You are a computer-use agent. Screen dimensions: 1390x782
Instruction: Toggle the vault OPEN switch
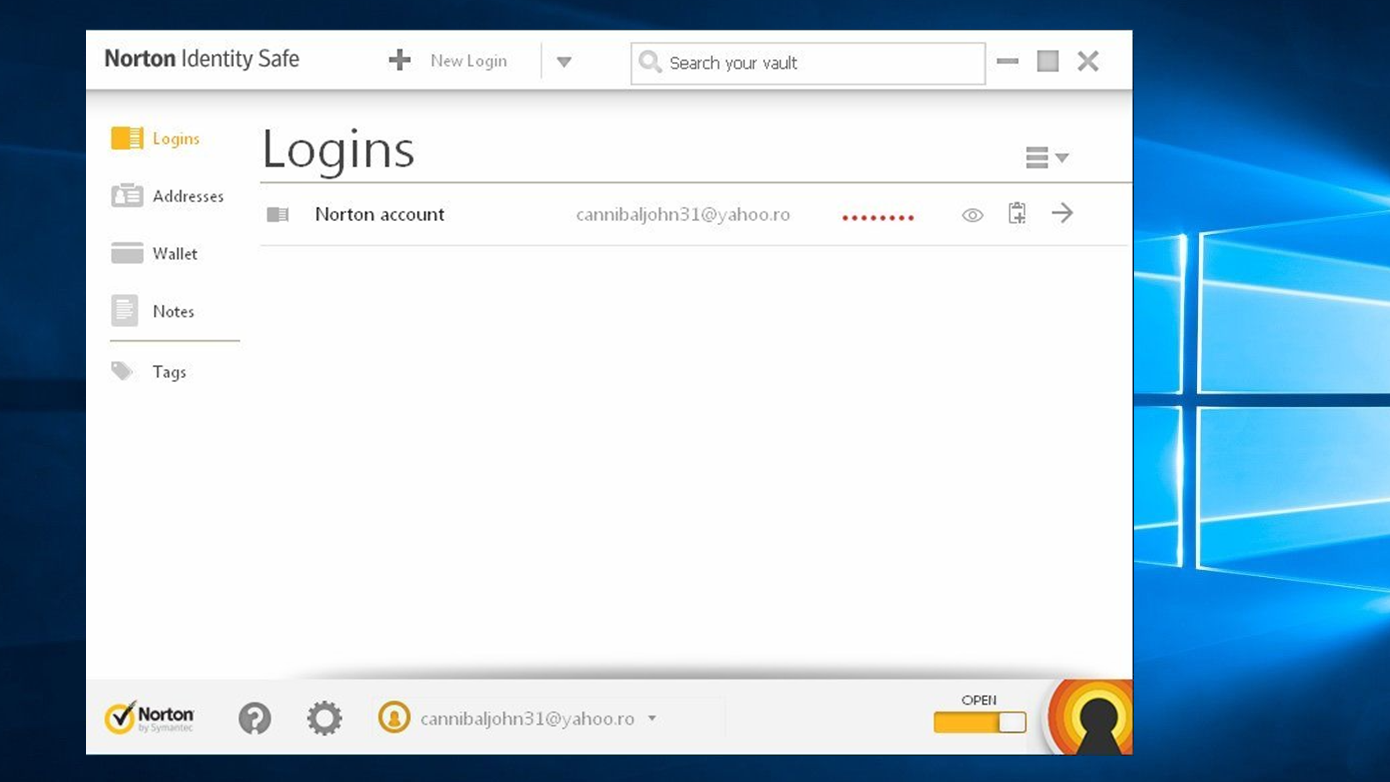980,722
